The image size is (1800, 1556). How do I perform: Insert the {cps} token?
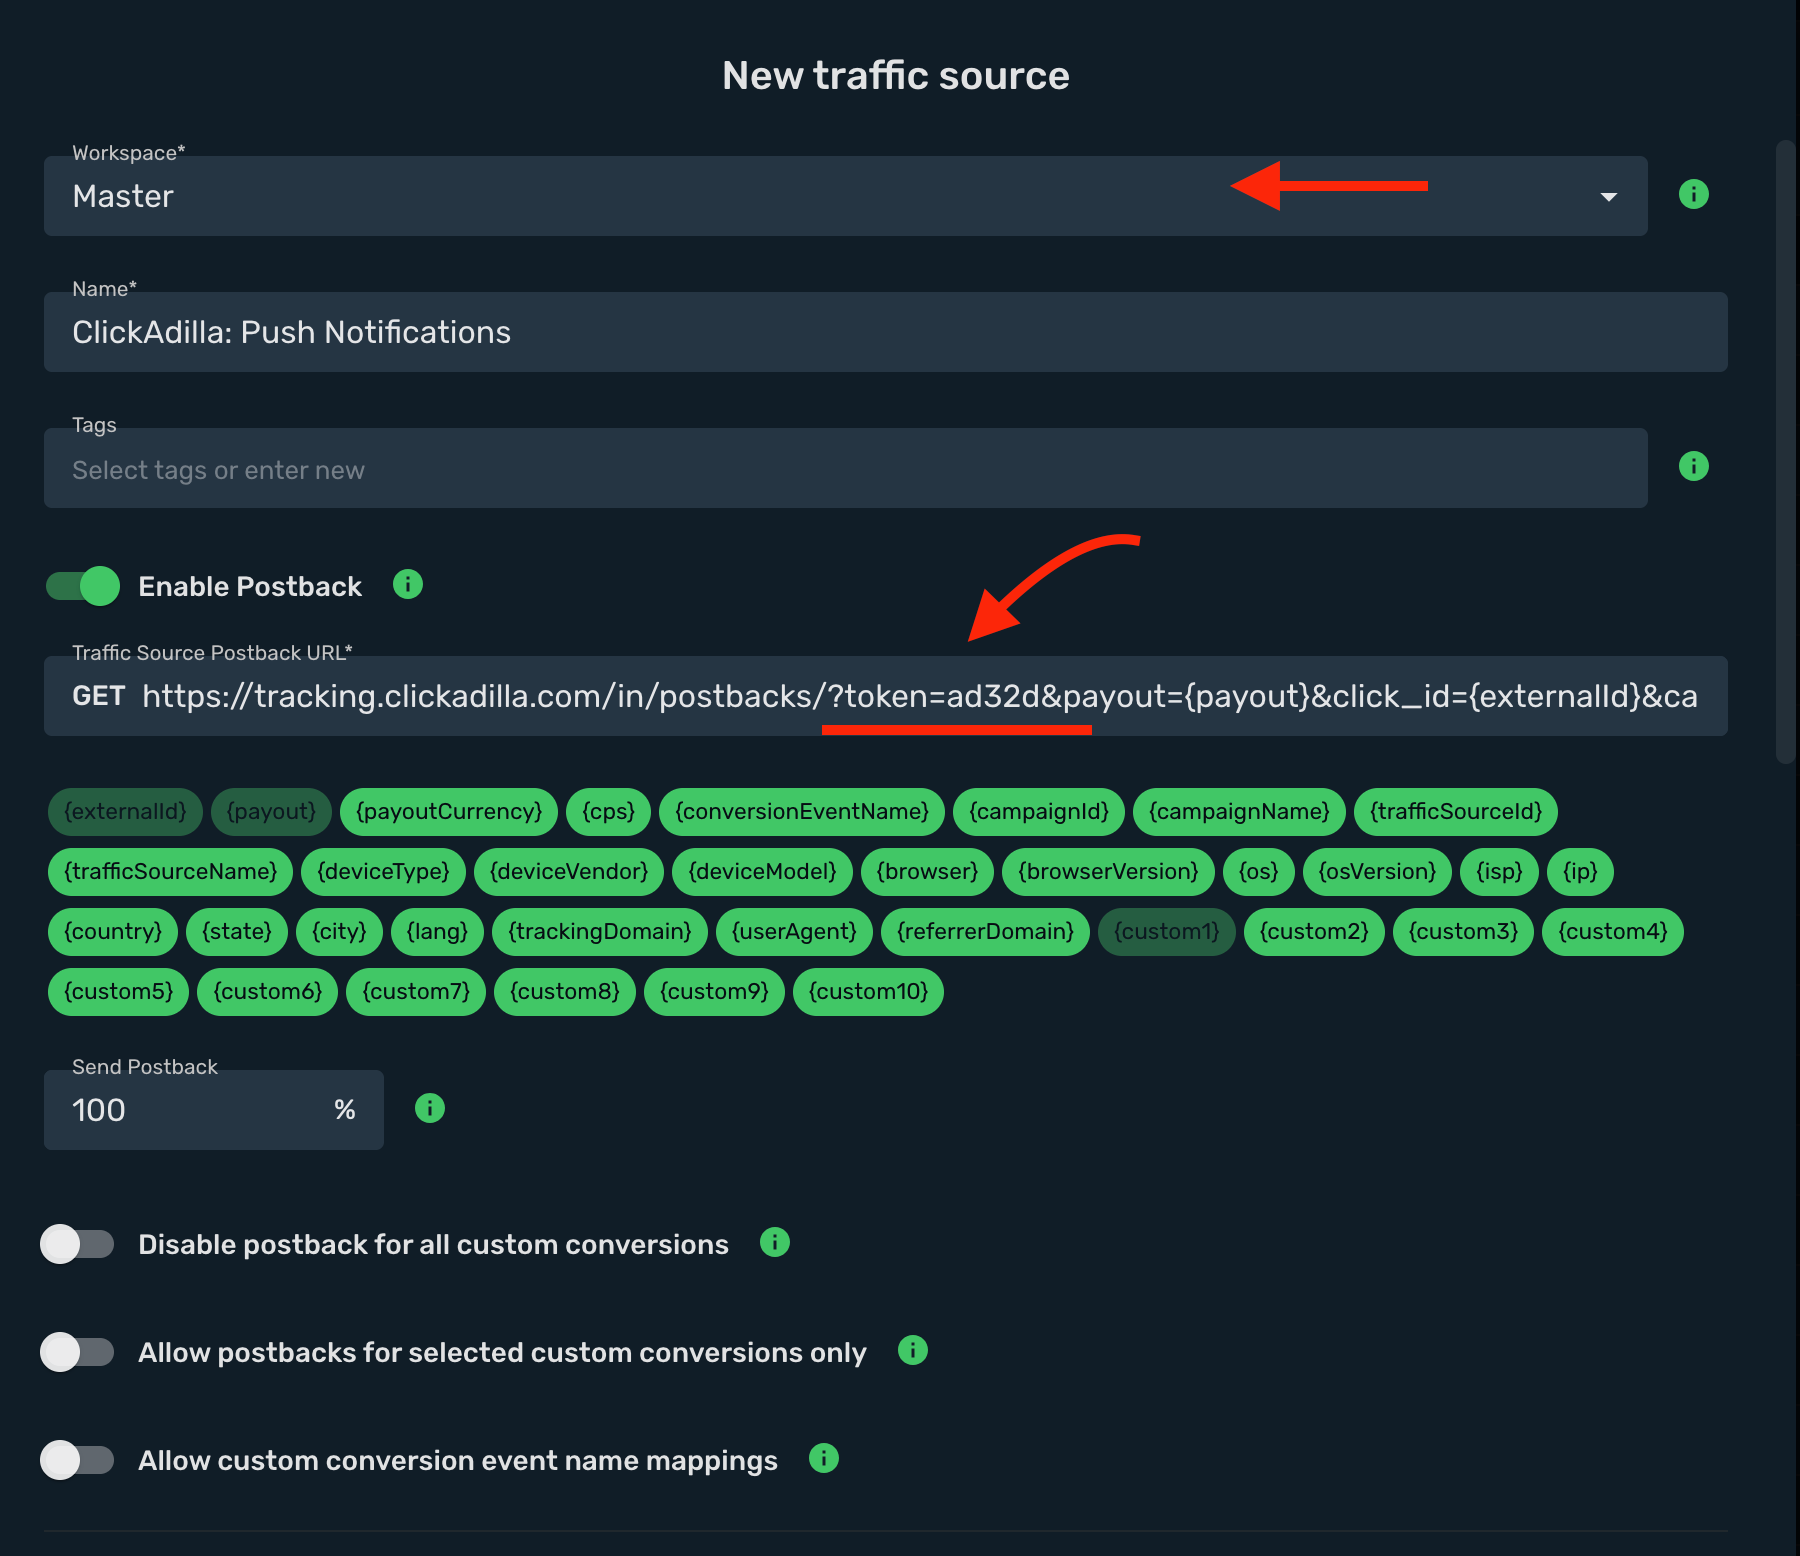(609, 812)
